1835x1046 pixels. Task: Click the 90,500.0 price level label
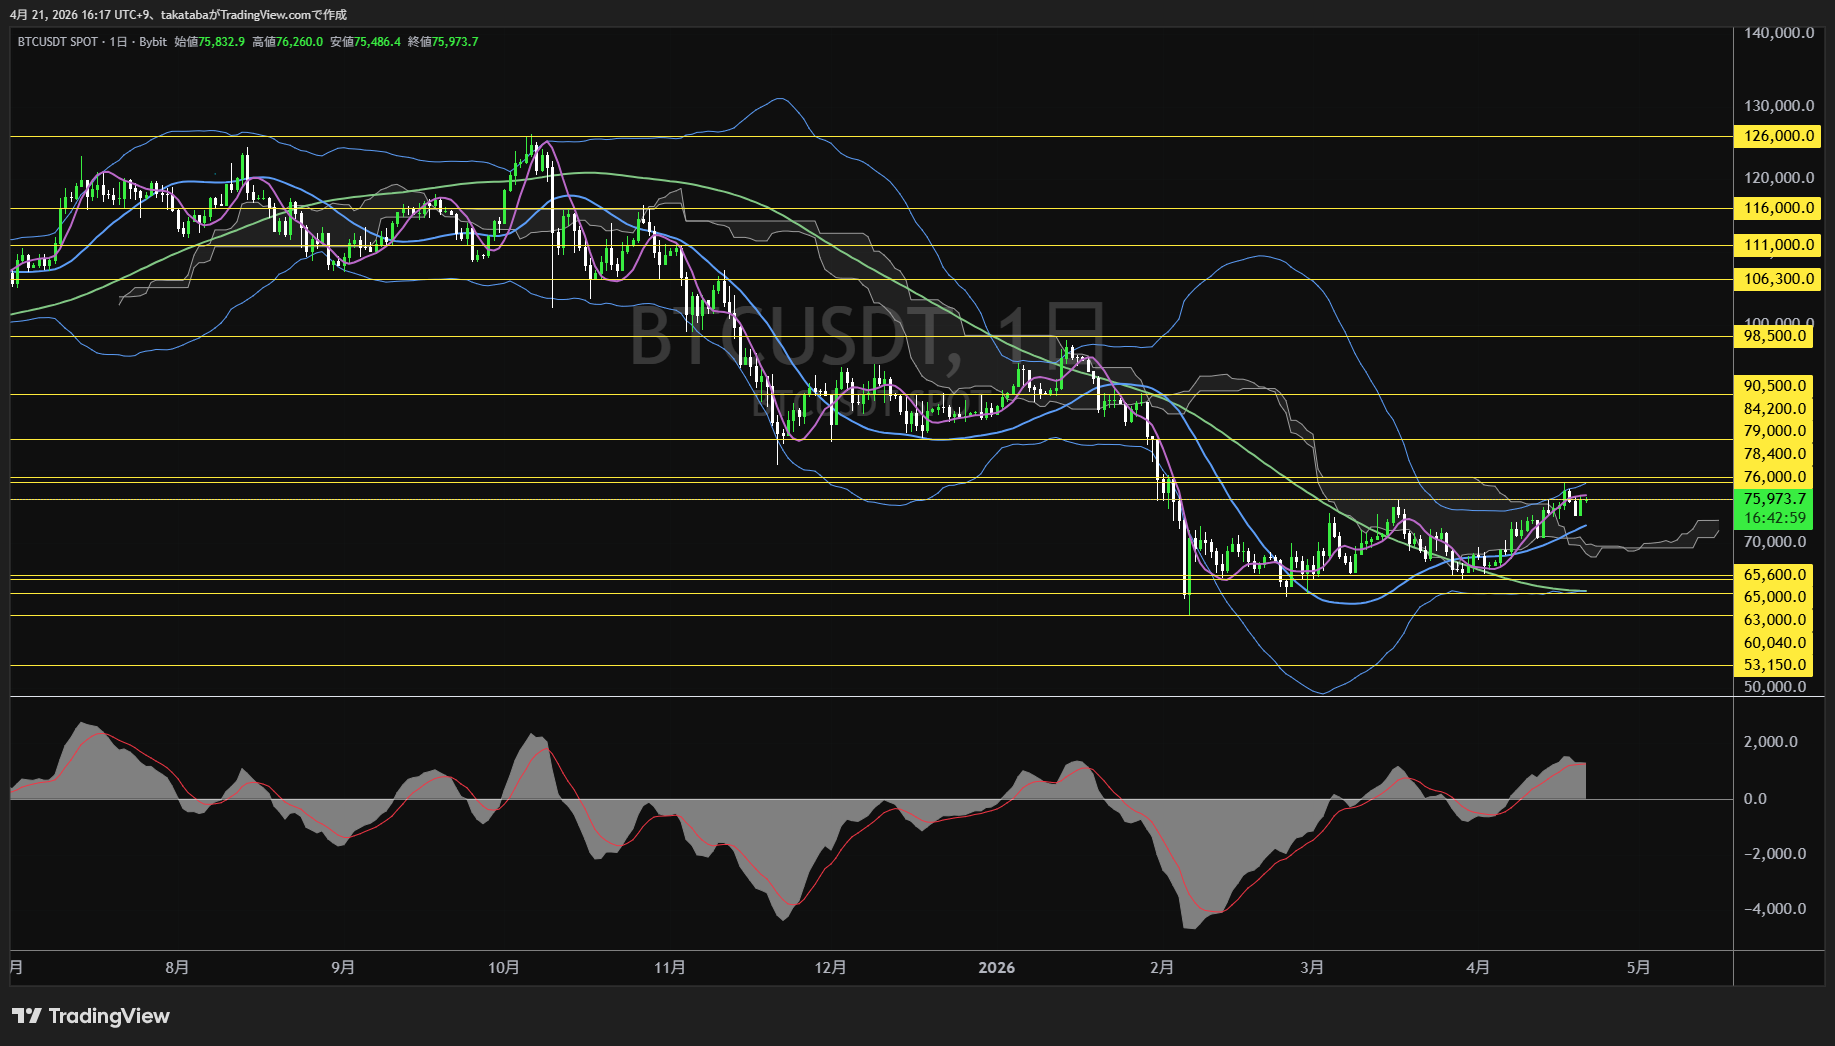point(1775,386)
